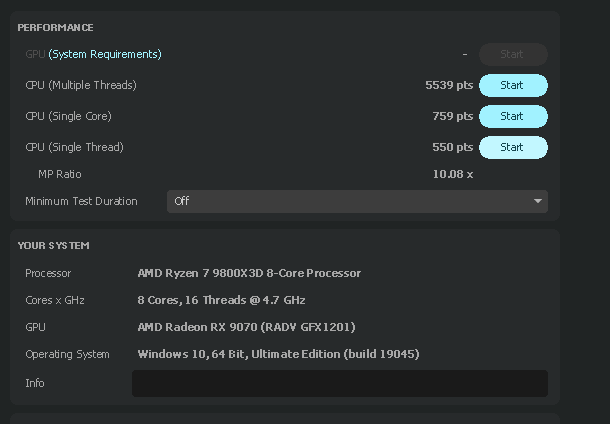Click the greyed-out GPU label in Performance
Image resolution: width=610 pixels, height=424 pixels.
(35, 54)
